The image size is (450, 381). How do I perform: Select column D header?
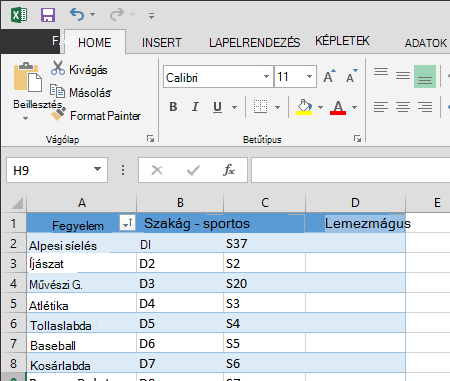(355, 203)
